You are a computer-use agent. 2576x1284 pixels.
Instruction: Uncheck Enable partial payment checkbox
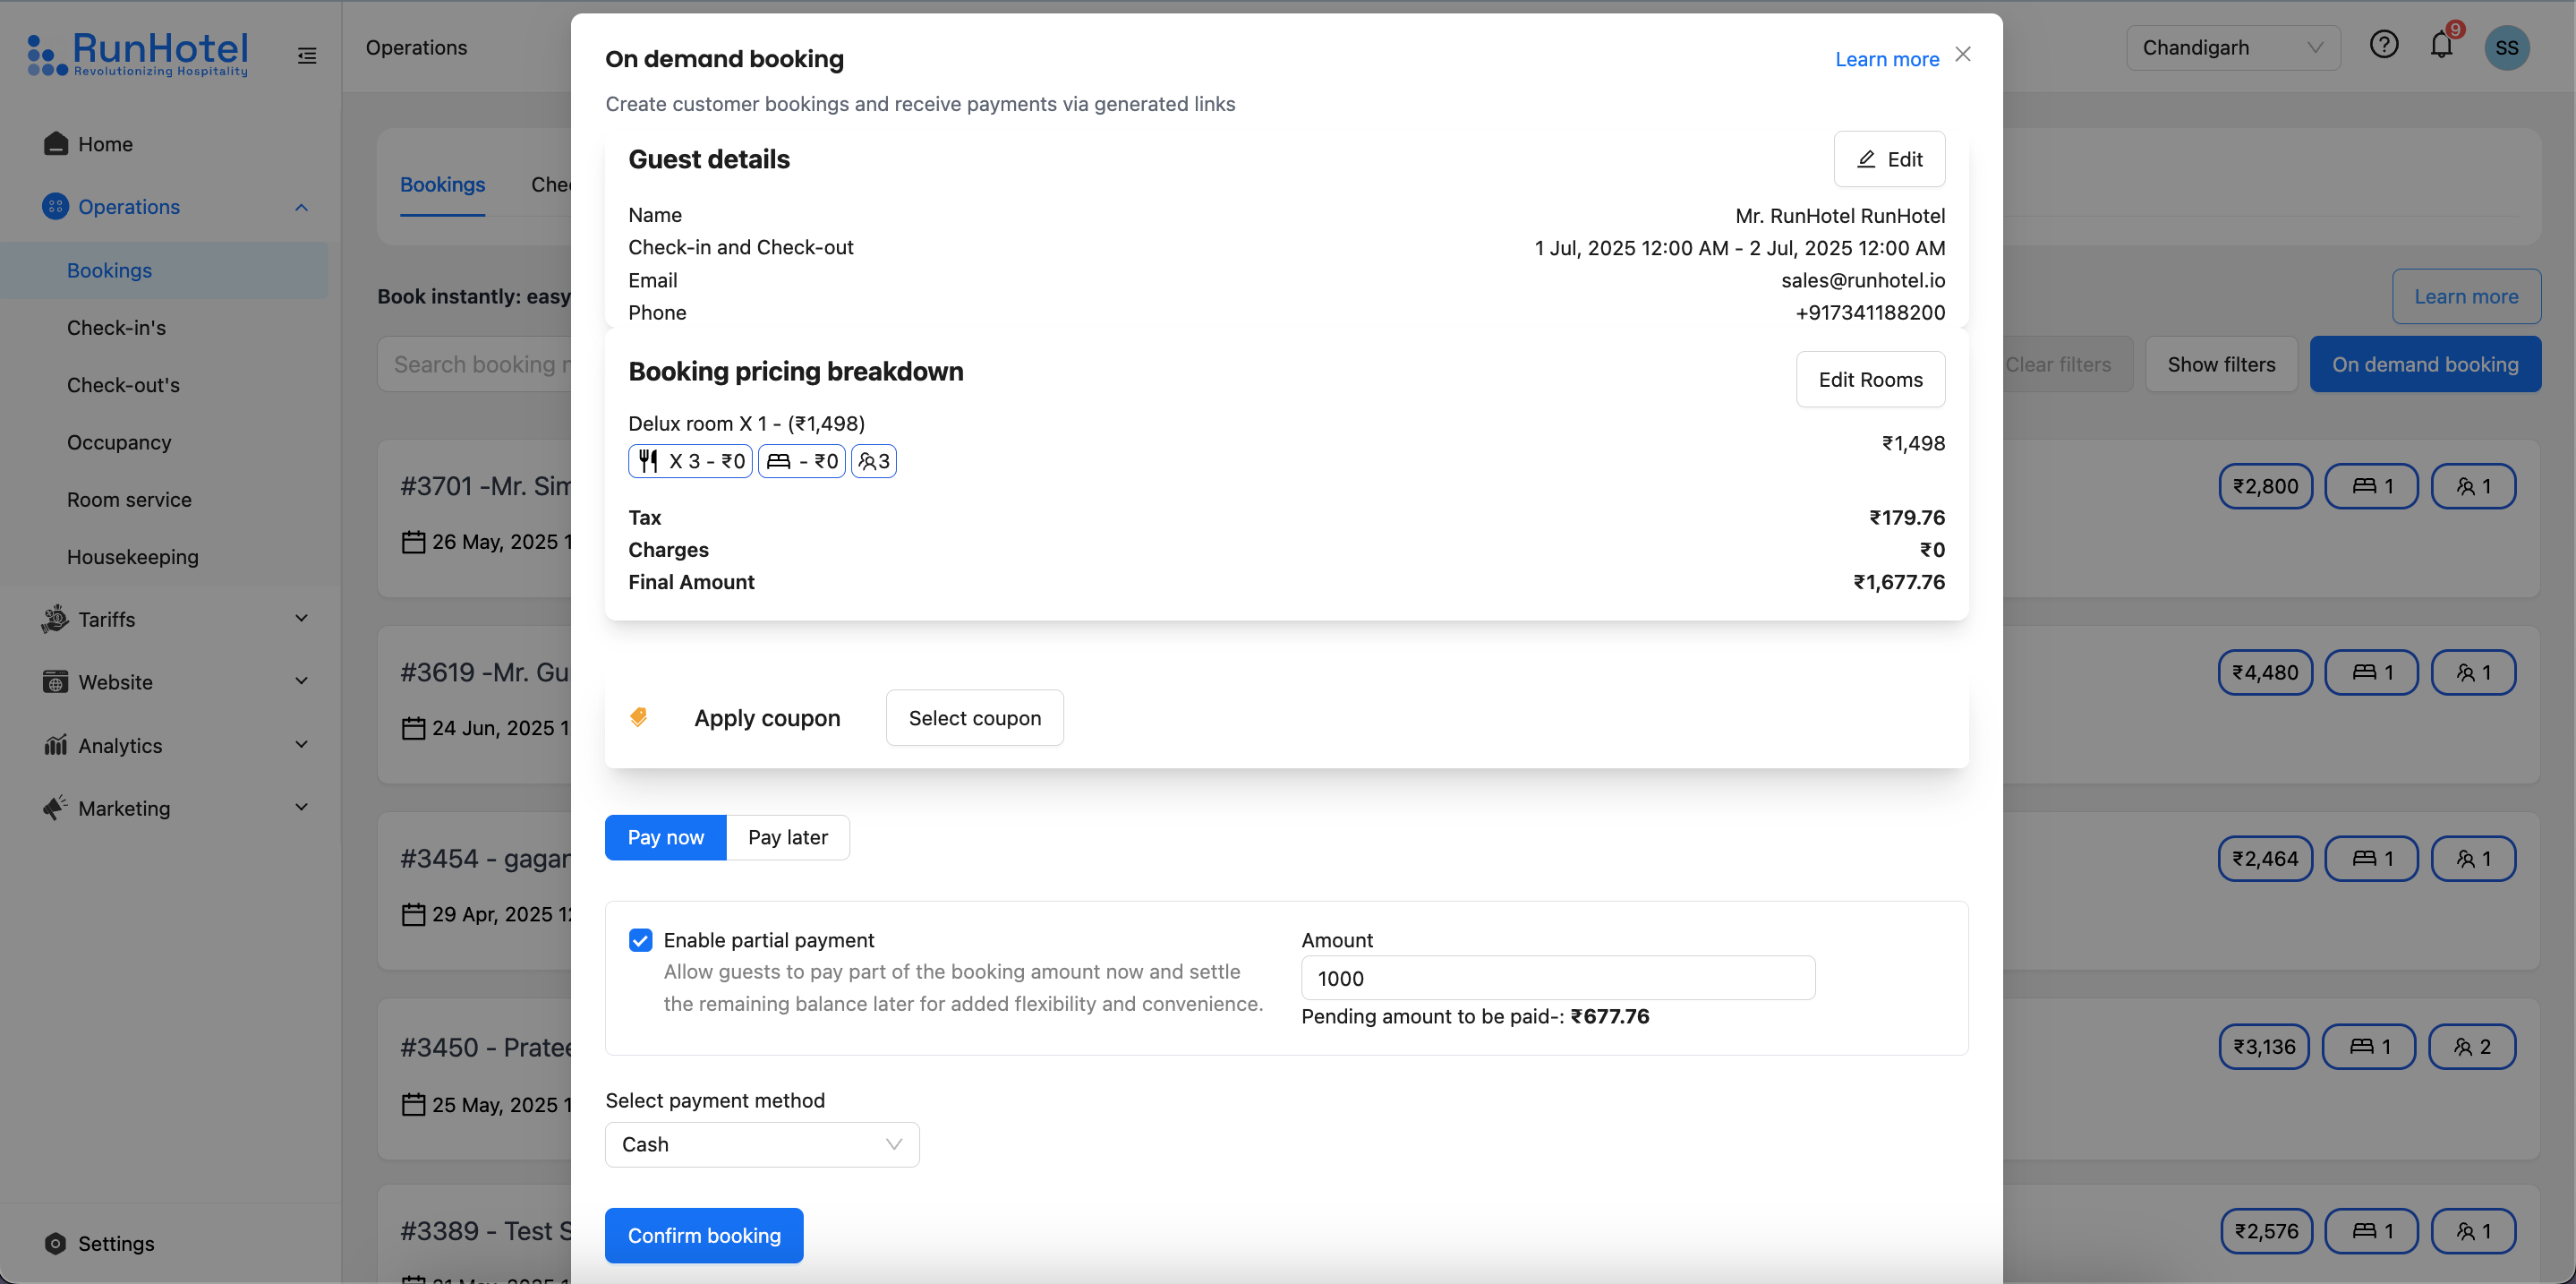coord(640,940)
